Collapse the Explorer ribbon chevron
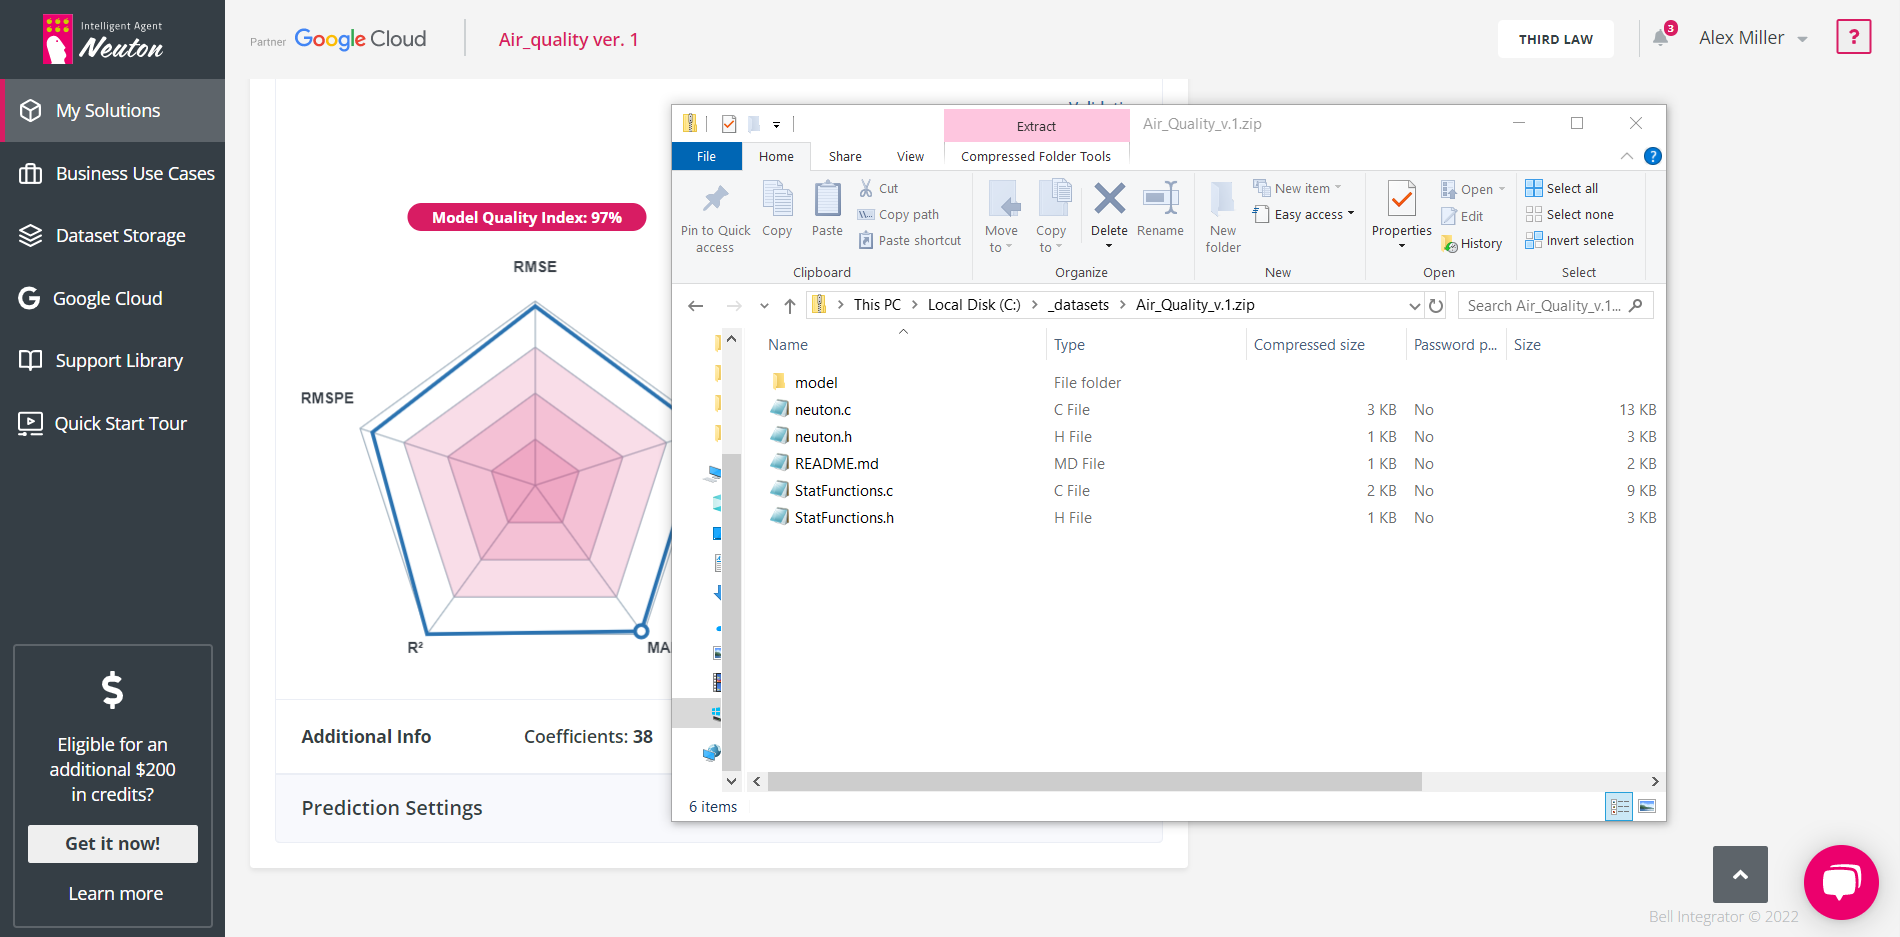 (x=1627, y=156)
